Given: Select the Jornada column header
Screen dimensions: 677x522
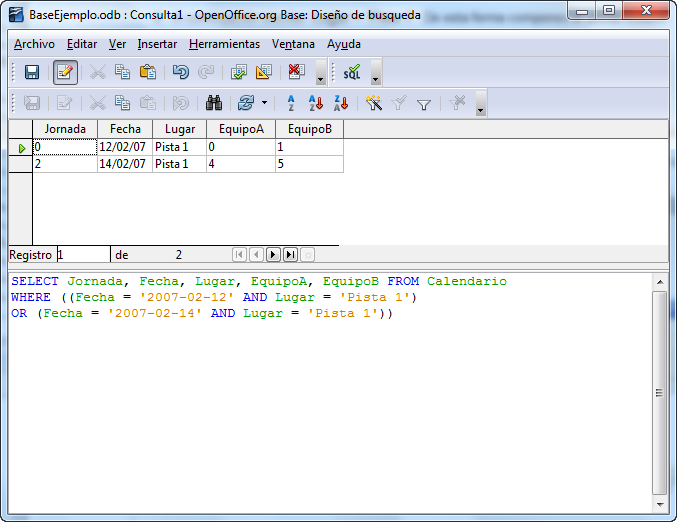Looking at the screenshot, I should pyautogui.click(x=65, y=129).
